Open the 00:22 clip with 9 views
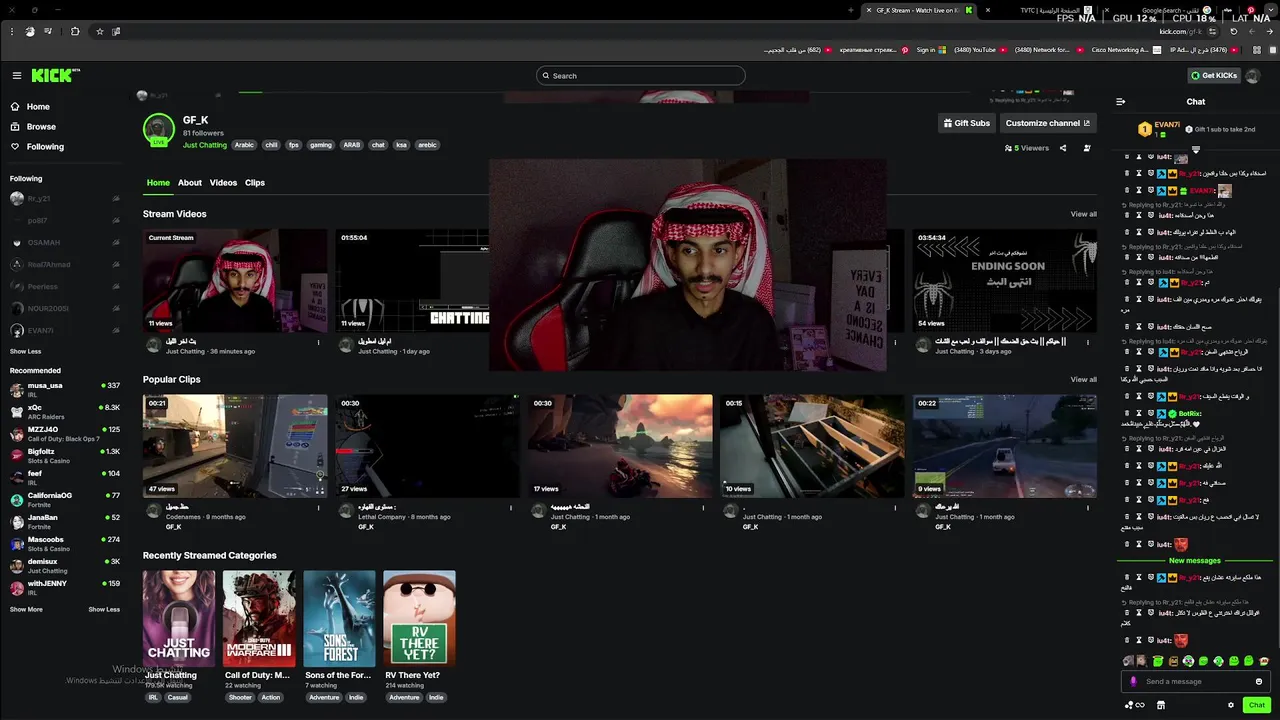Screen dimensions: 1280x720 click(x=1005, y=446)
